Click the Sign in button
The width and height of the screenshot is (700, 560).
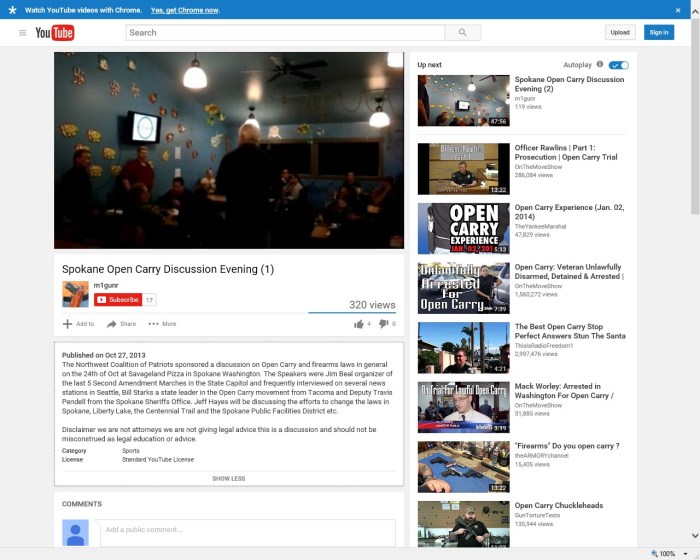658,33
